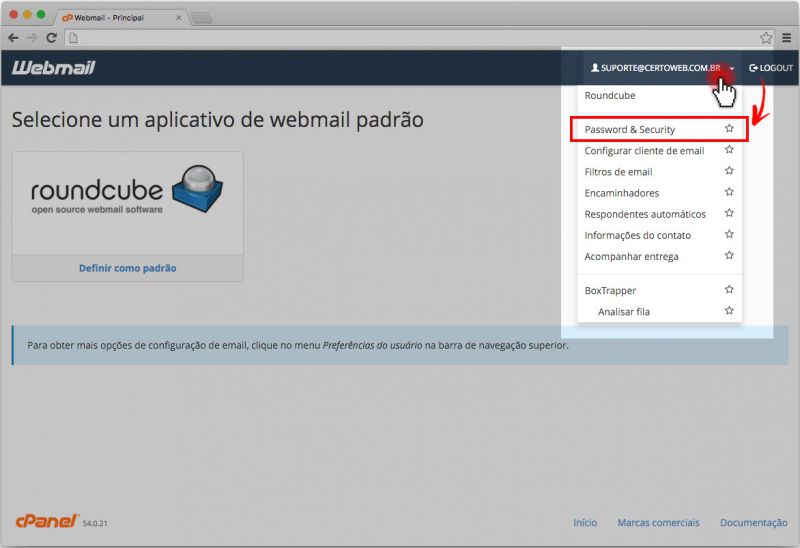The width and height of the screenshot is (800, 548).
Task: Open the Documentação footer link
Action: (x=754, y=522)
